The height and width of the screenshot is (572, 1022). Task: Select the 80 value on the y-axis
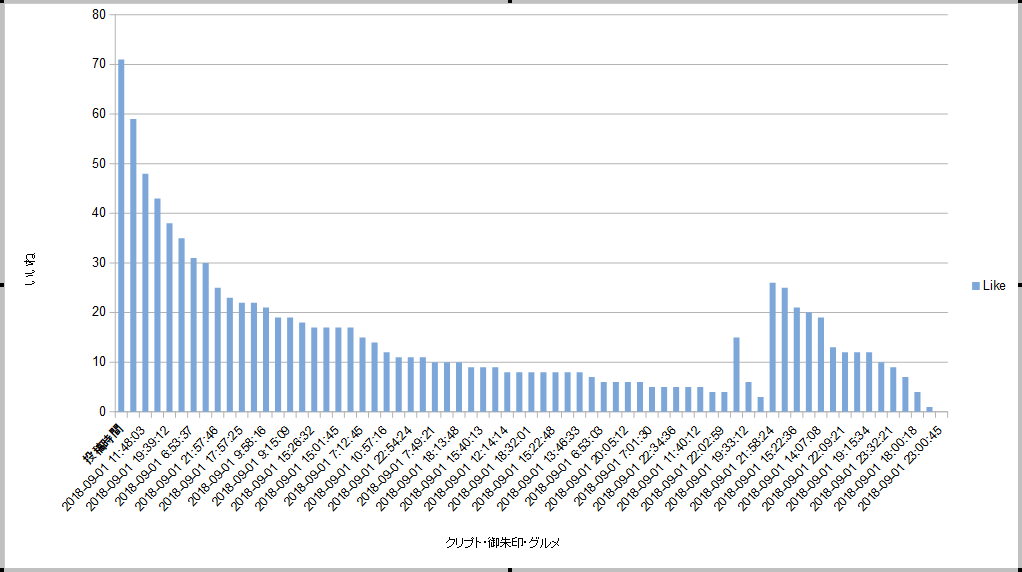click(x=98, y=15)
